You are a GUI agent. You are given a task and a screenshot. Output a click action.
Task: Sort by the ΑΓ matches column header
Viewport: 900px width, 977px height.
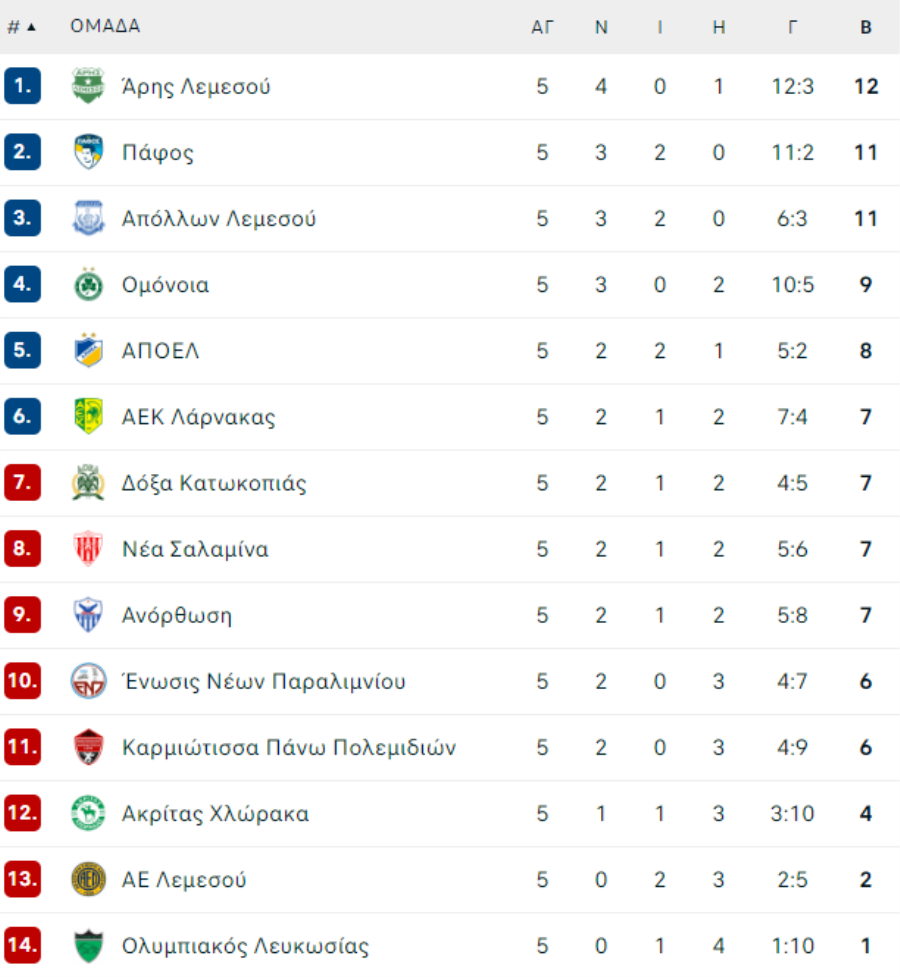click(x=542, y=27)
